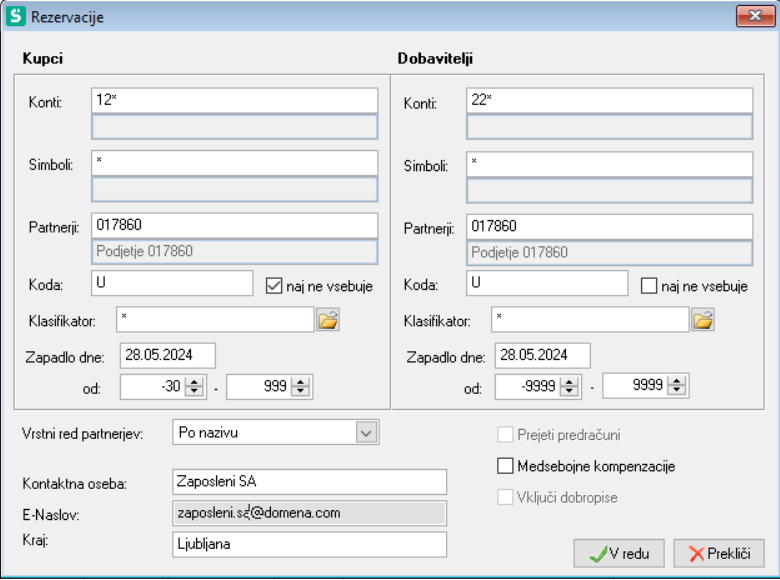Decrease Dobavitelji upper value 9999

[677, 390]
